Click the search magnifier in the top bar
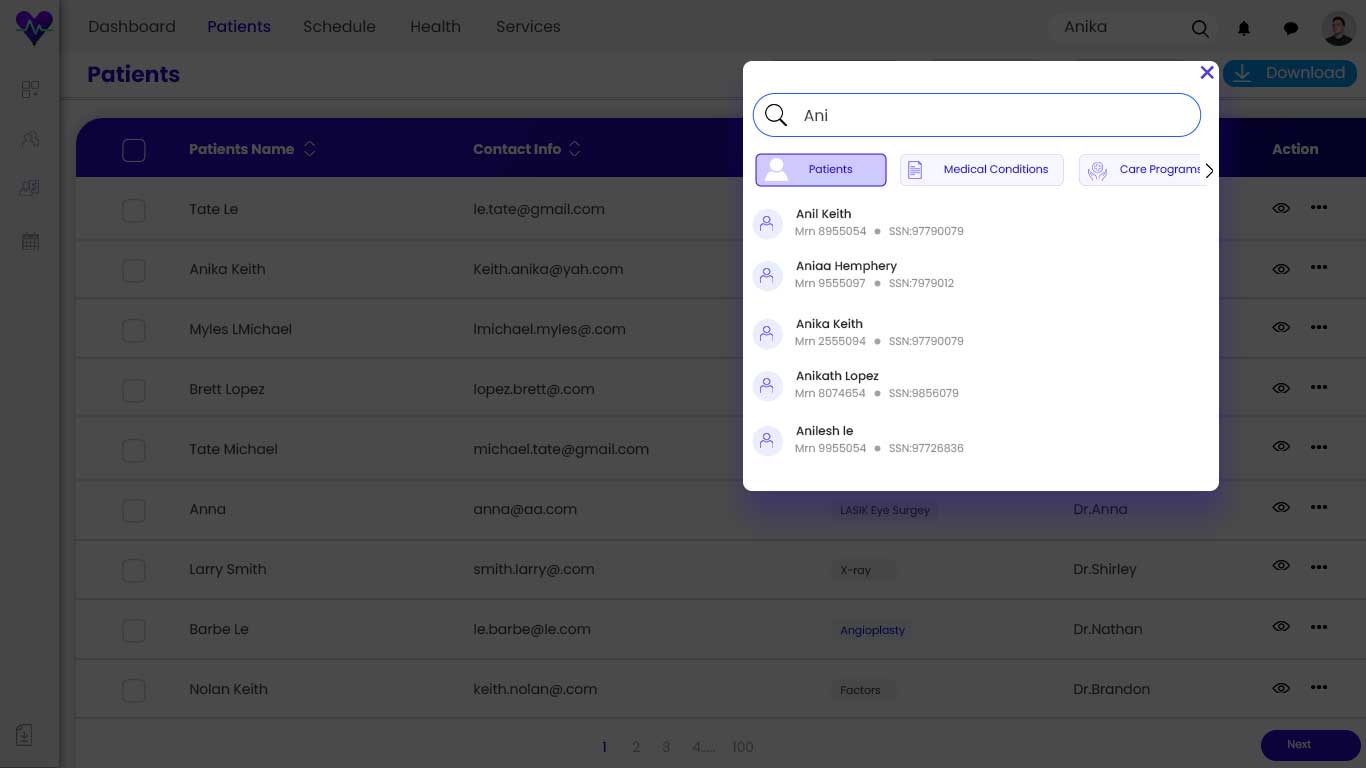This screenshot has width=1366, height=768. click(x=1200, y=29)
